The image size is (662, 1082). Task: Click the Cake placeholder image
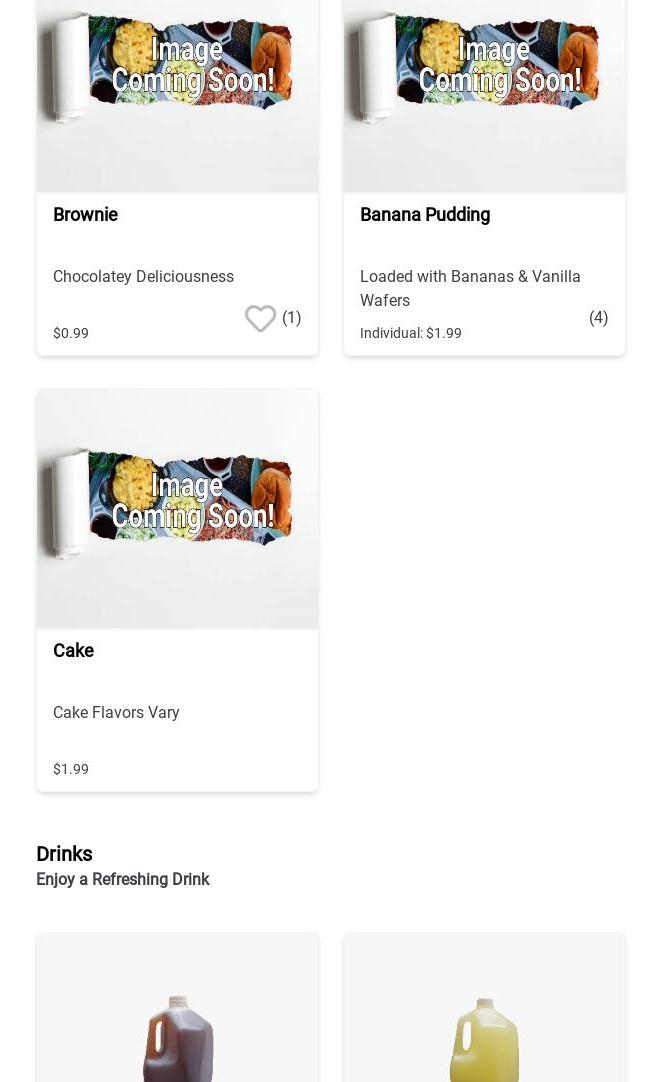(177, 509)
